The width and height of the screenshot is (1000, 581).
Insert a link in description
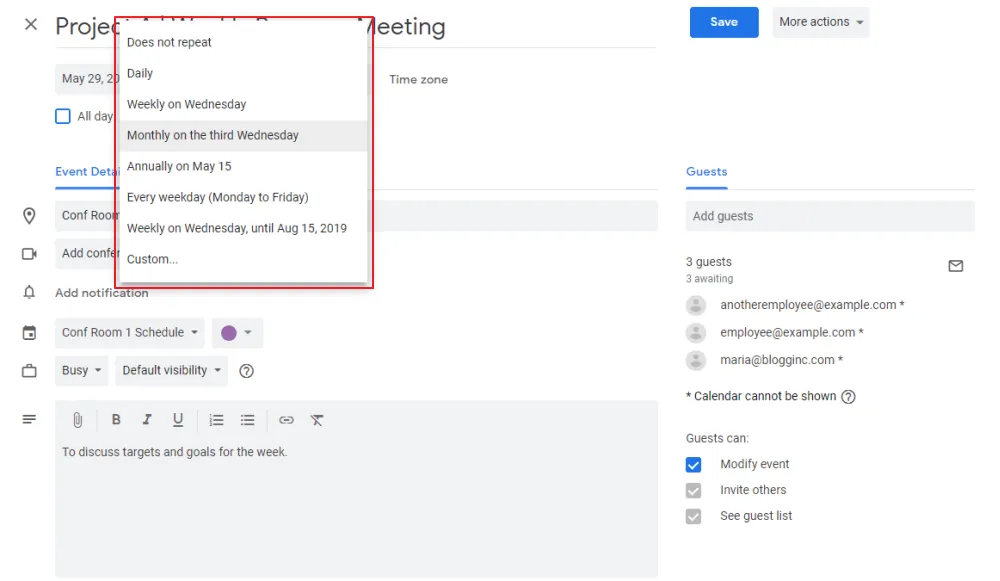(x=286, y=420)
